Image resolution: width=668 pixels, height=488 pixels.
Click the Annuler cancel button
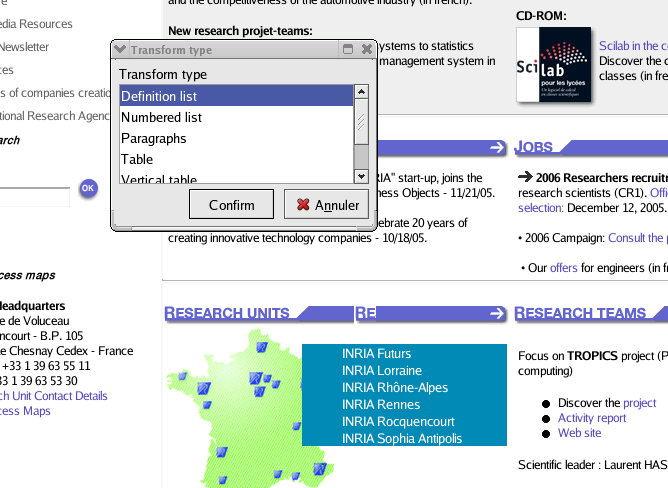pyautogui.click(x=326, y=205)
